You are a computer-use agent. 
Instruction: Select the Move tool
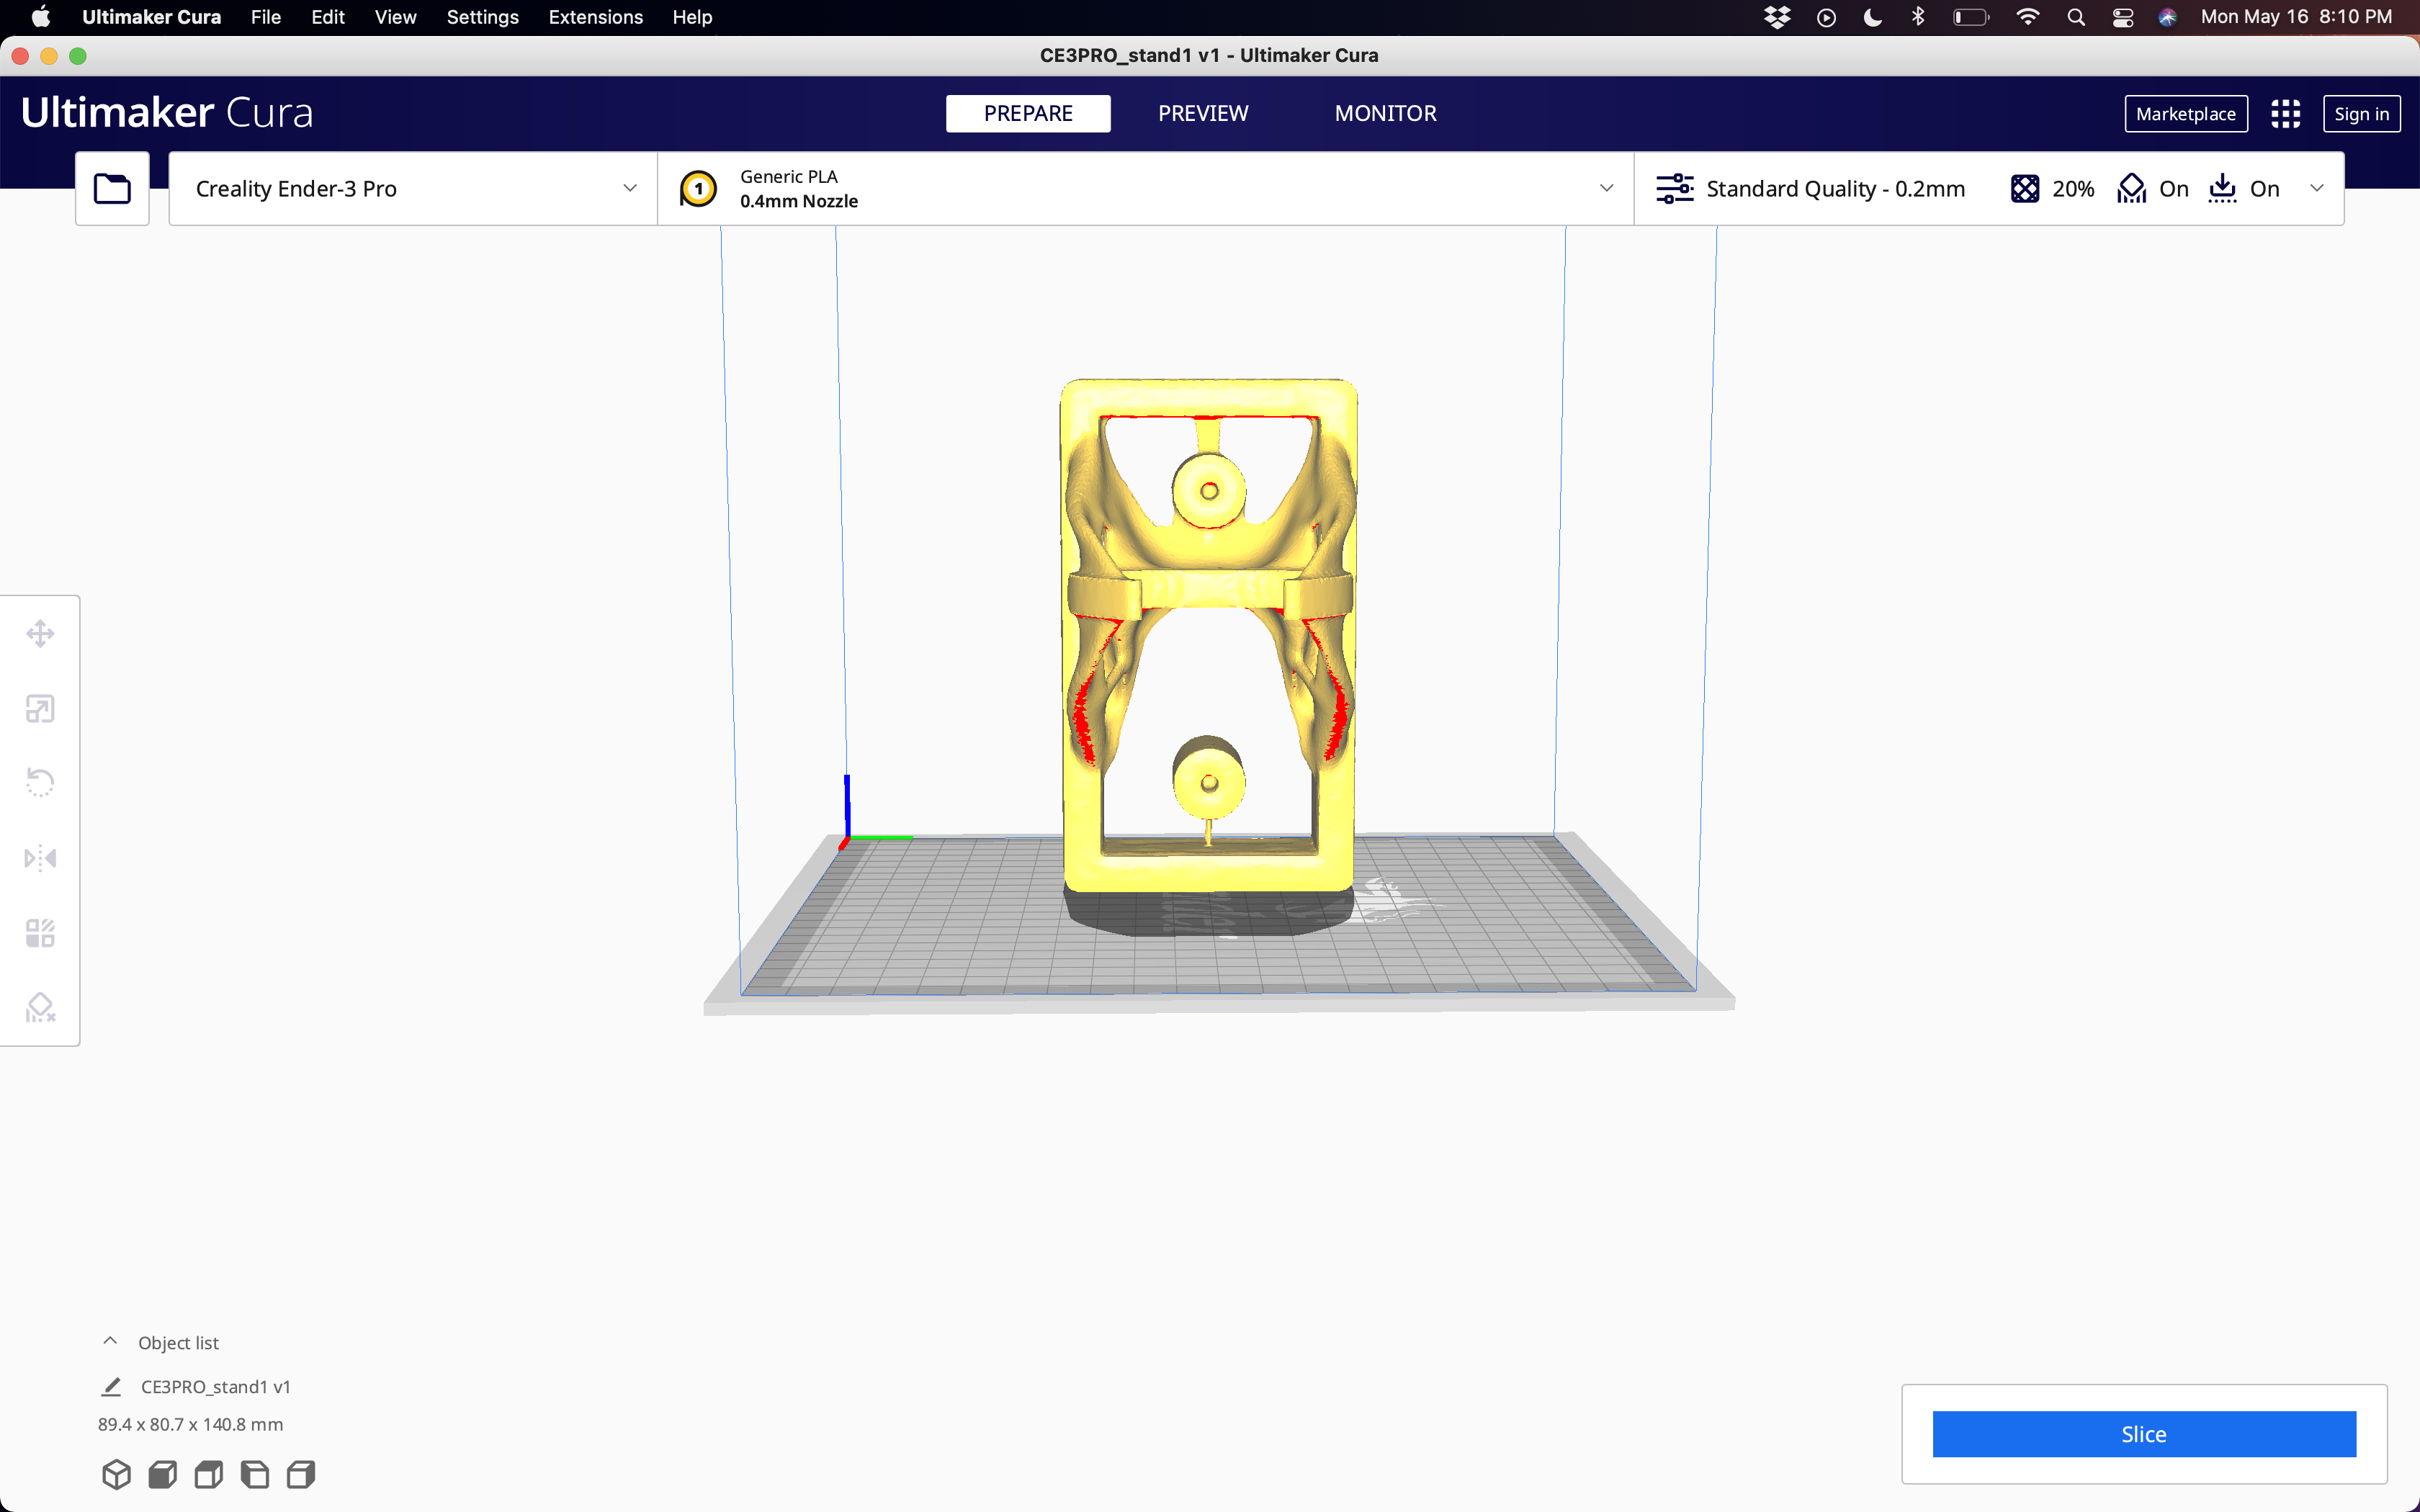pyautogui.click(x=40, y=633)
